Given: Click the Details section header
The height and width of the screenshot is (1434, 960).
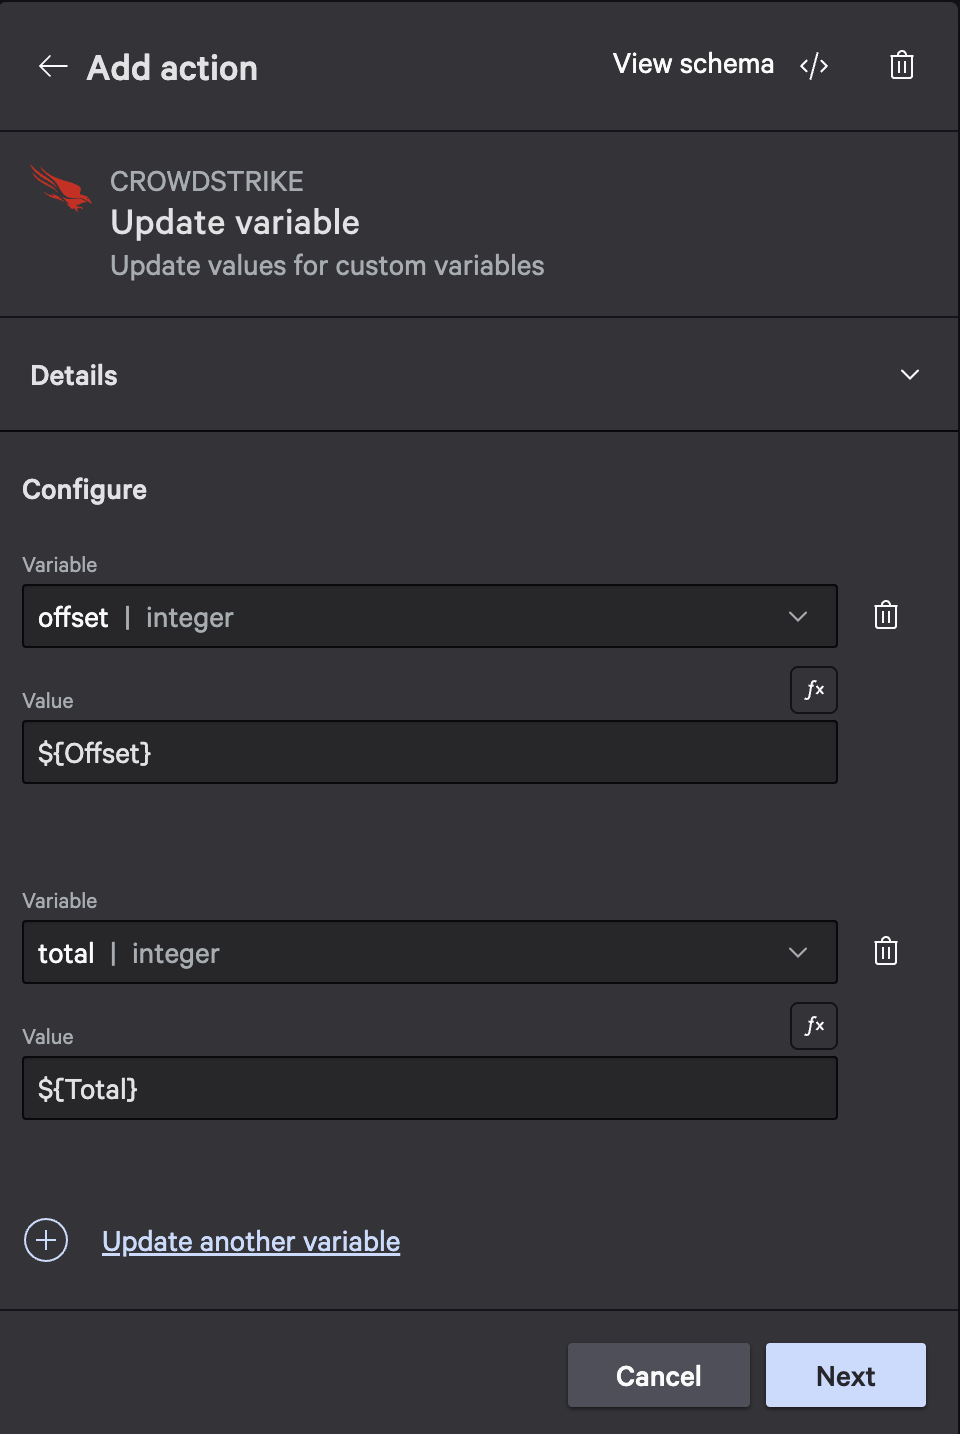Looking at the screenshot, I should [73, 374].
